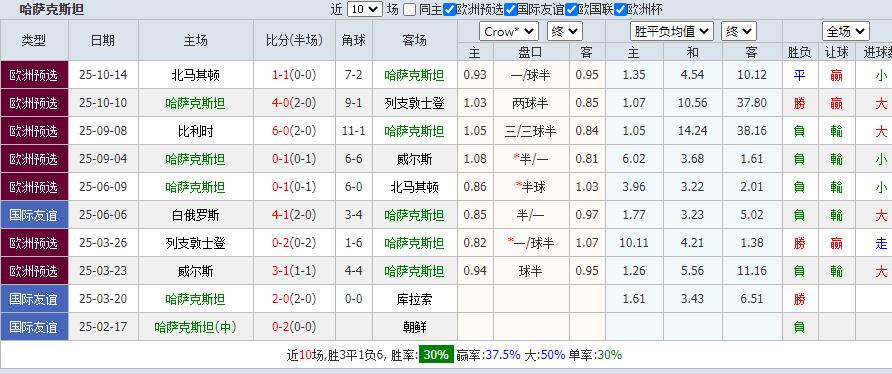Click away odds 37.80

(x=751, y=104)
